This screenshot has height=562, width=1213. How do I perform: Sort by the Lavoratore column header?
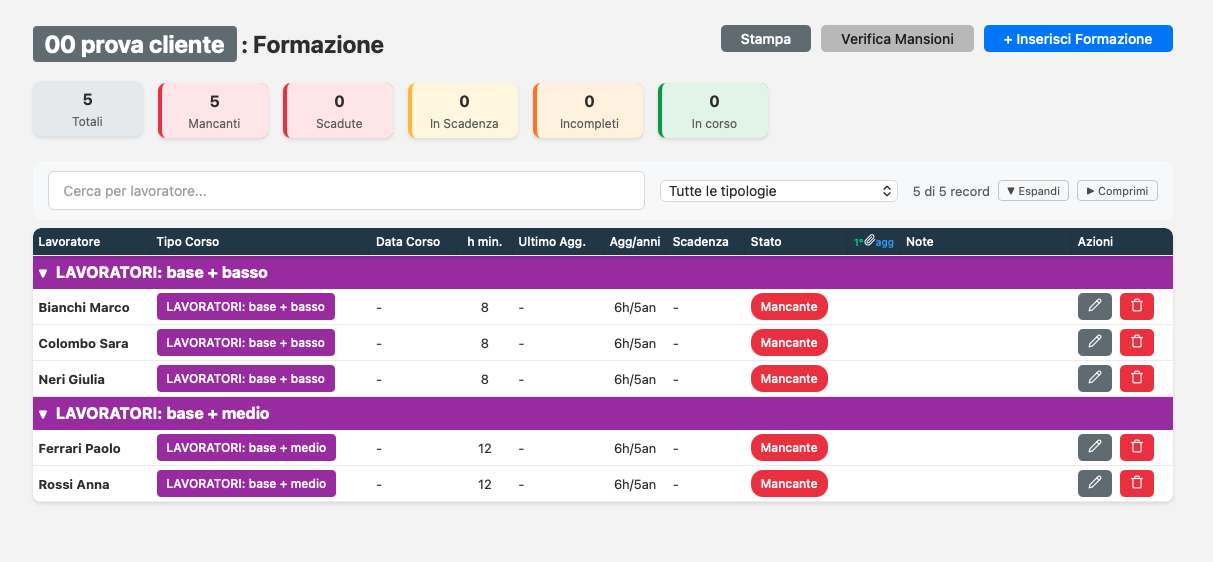click(69, 242)
